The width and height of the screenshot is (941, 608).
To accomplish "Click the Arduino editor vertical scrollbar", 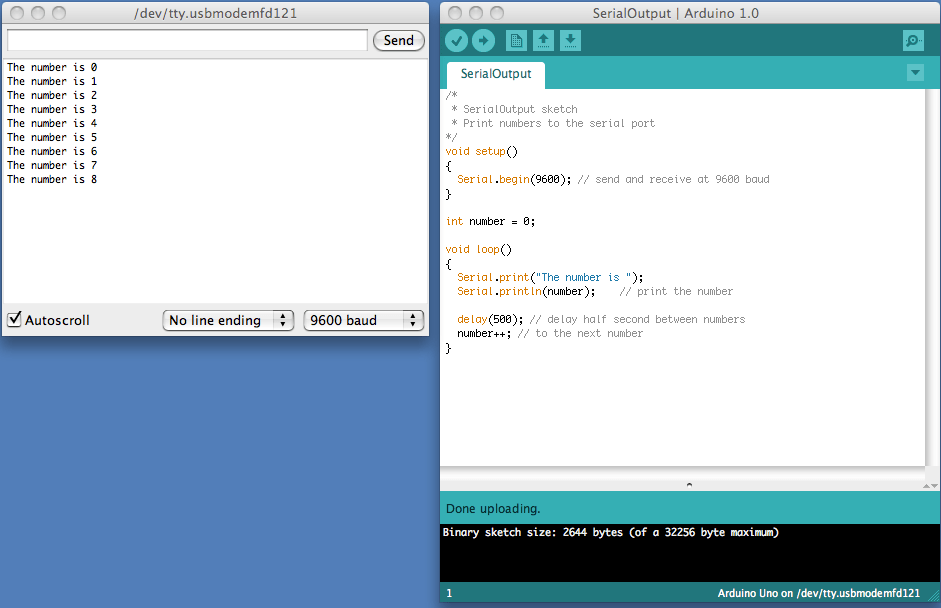I will 932,277.
